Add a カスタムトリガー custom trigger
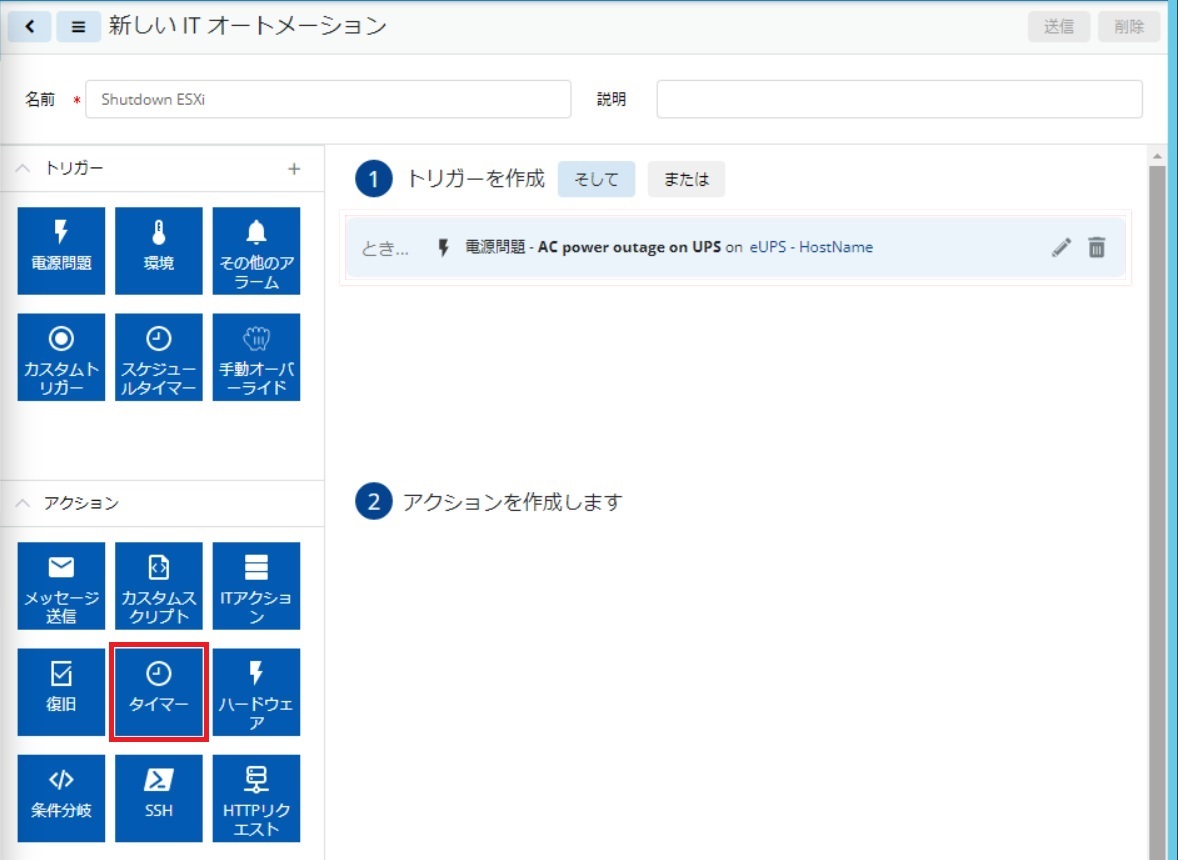 61,357
